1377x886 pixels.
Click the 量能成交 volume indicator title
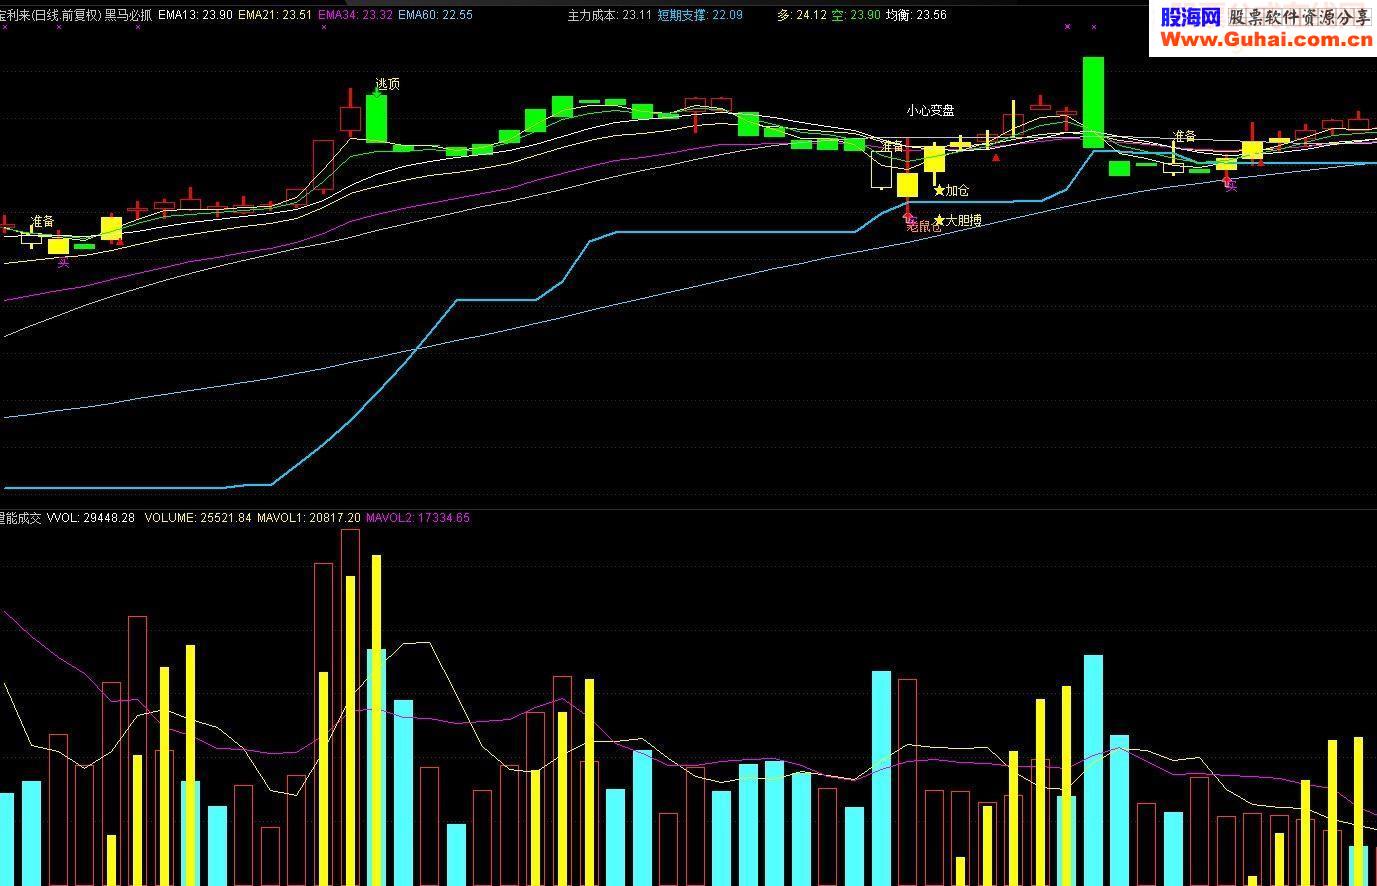tap(20, 518)
